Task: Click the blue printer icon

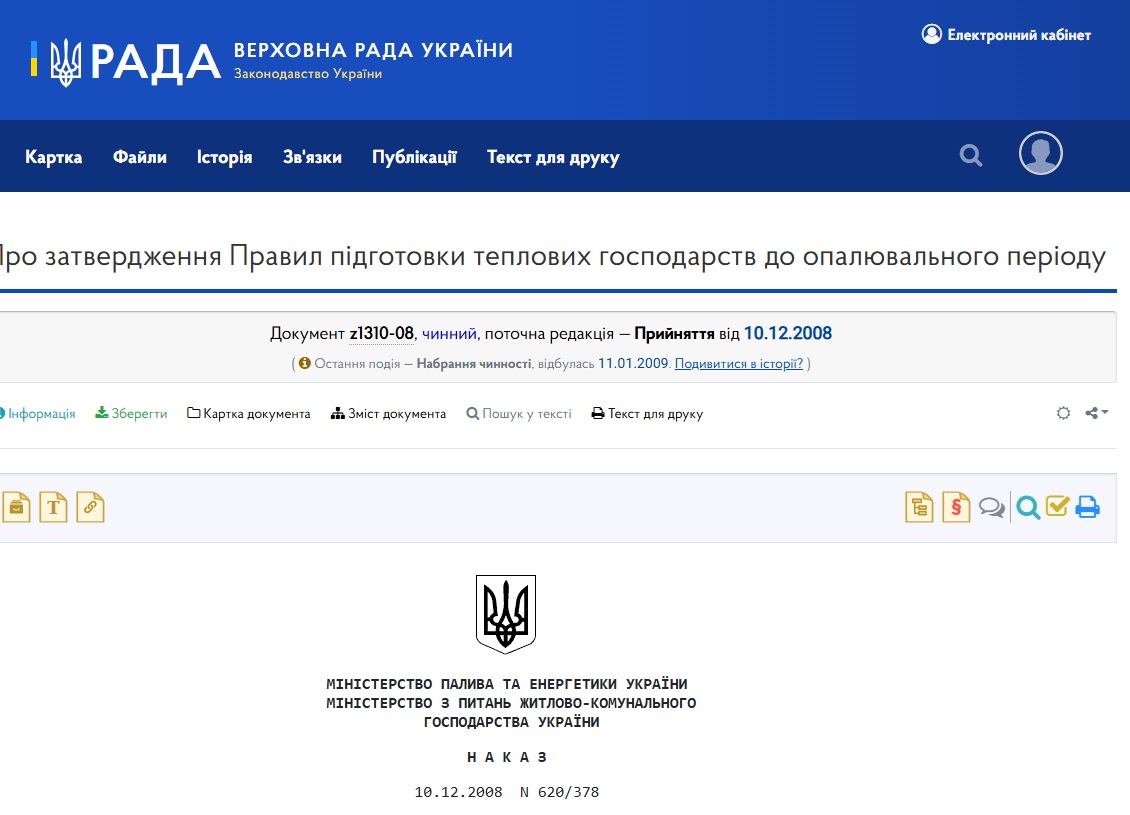Action: (1088, 508)
